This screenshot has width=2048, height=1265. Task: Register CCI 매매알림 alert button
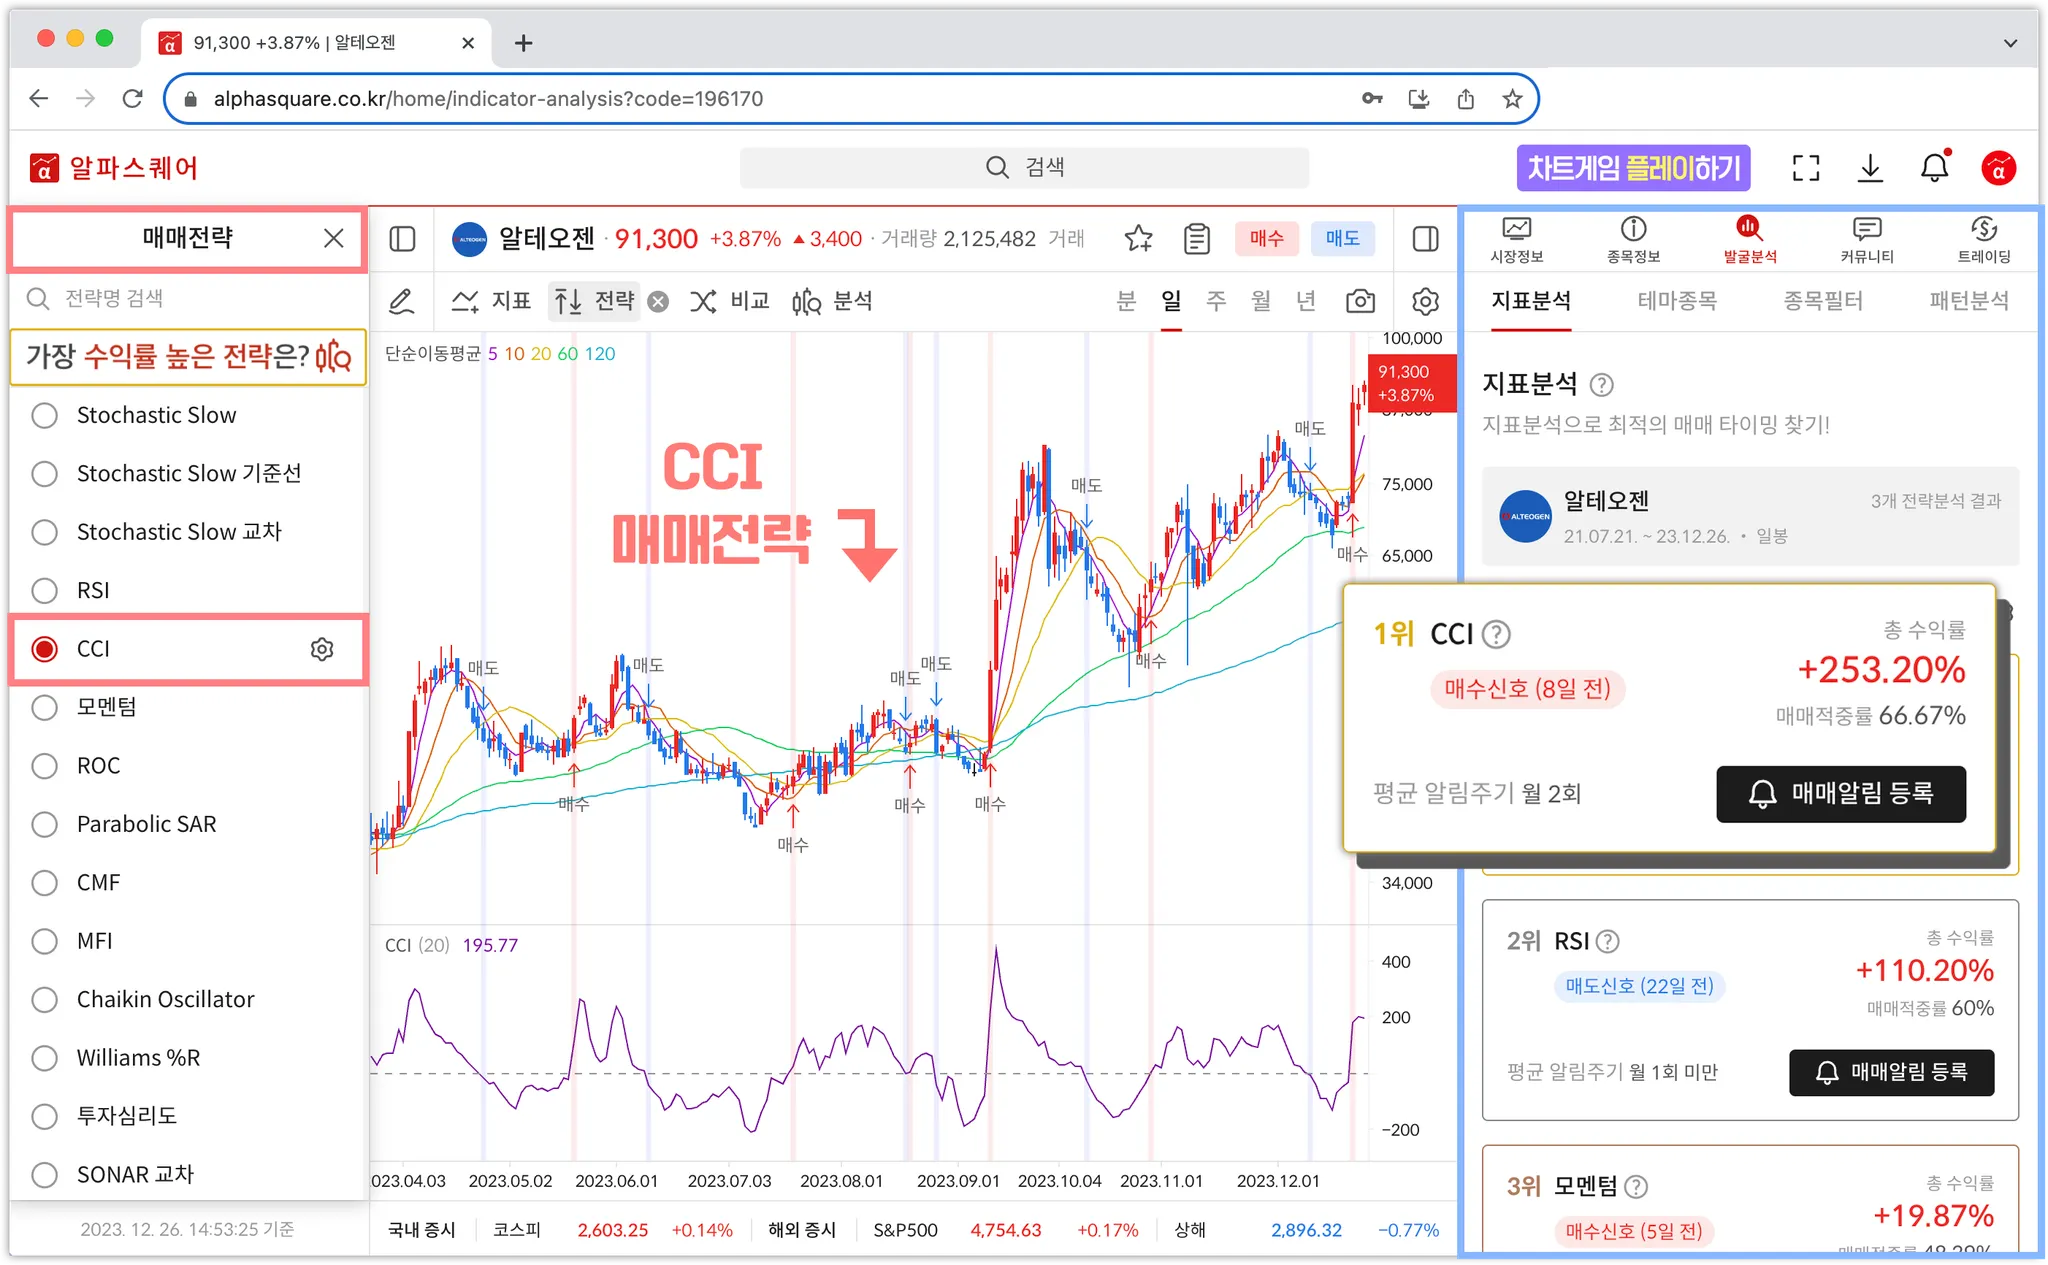(1840, 794)
